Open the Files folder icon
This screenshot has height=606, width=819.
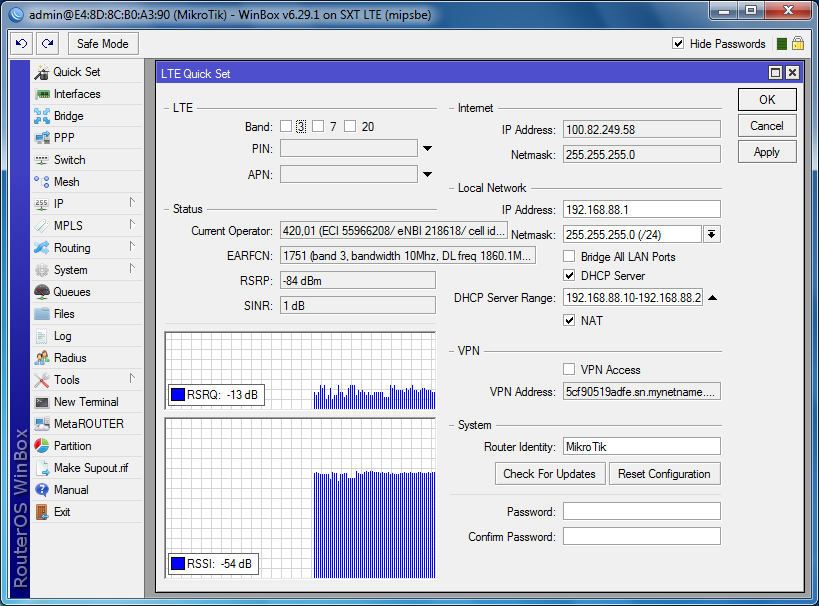coord(42,314)
